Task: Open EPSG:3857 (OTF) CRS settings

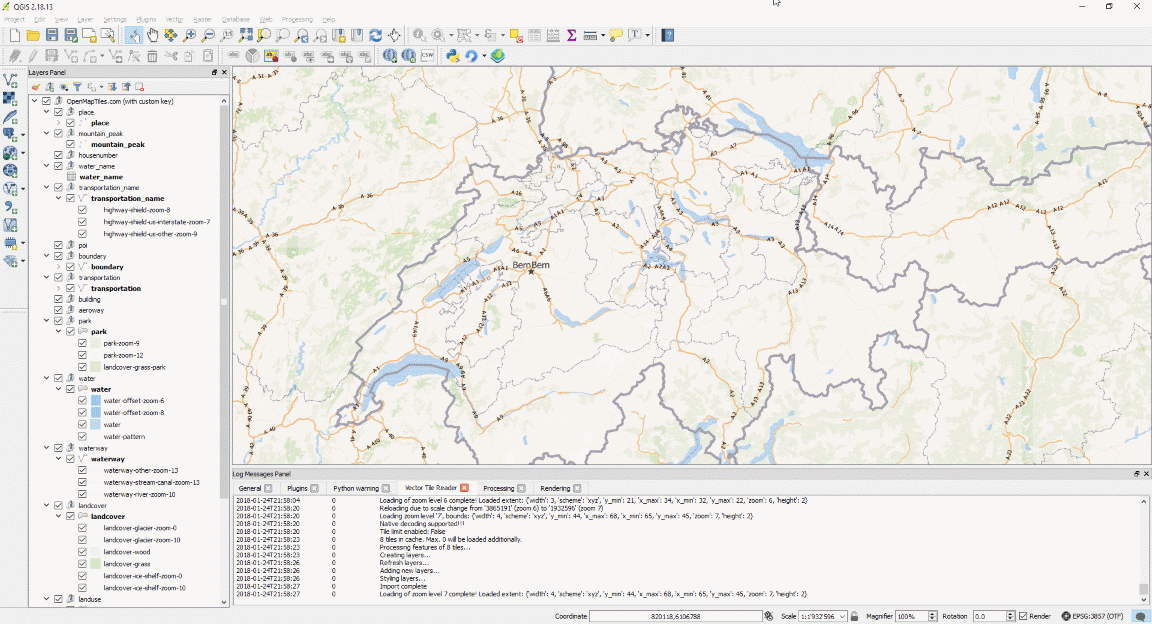Action: [1092, 616]
